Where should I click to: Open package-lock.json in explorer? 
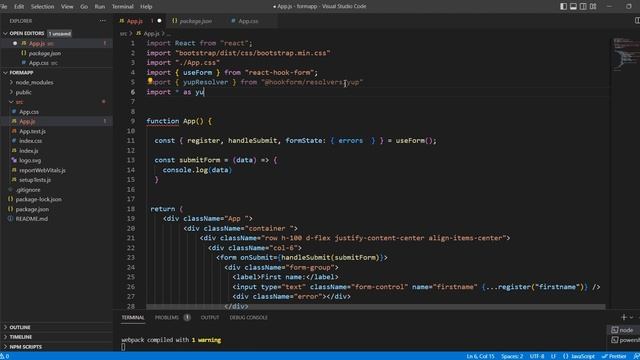click(x=38, y=200)
